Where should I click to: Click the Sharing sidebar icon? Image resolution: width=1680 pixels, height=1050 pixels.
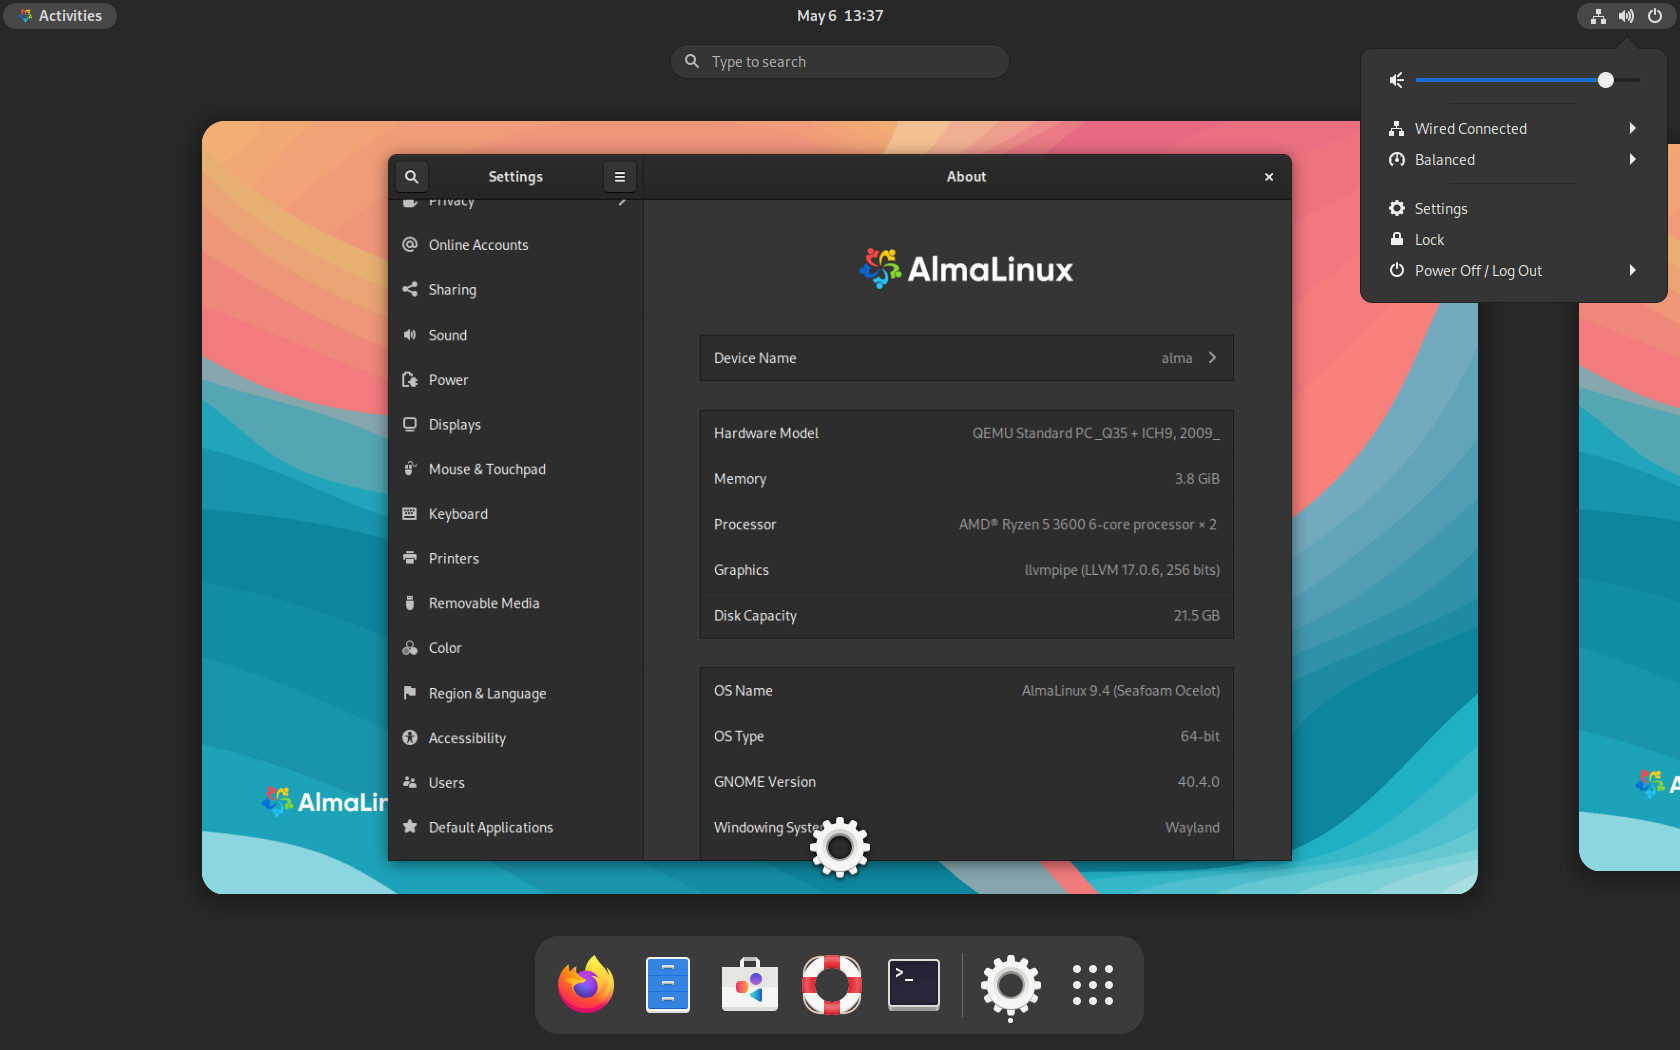(x=410, y=289)
